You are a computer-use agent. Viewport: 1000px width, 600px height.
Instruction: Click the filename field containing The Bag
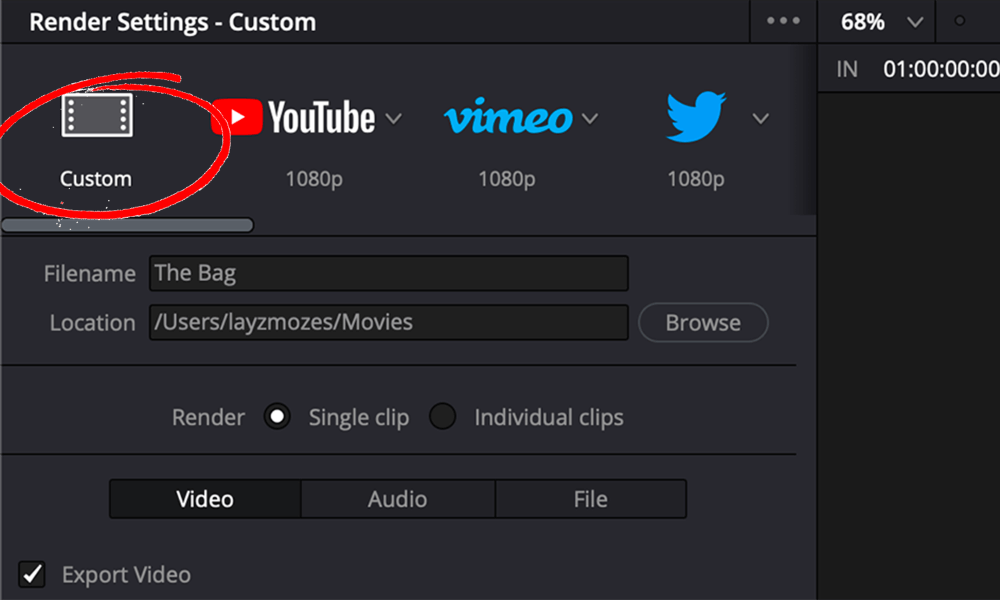coord(388,272)
